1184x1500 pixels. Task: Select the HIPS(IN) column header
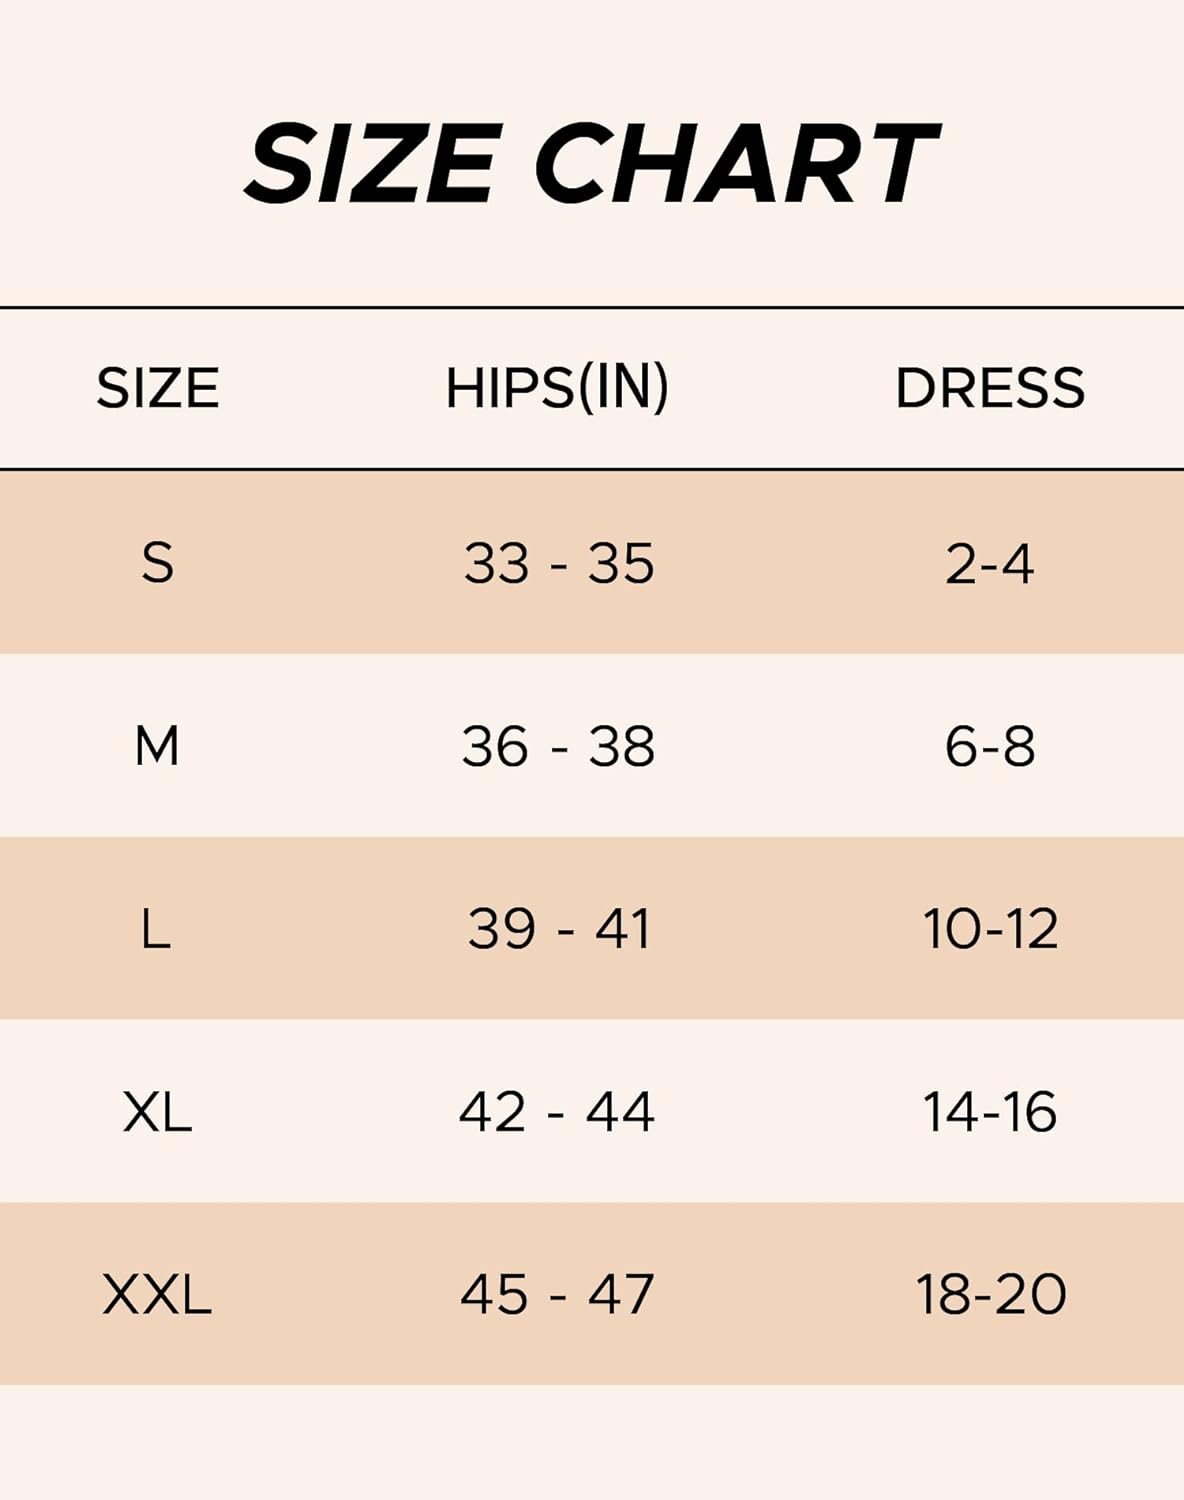tap(557, 388)
